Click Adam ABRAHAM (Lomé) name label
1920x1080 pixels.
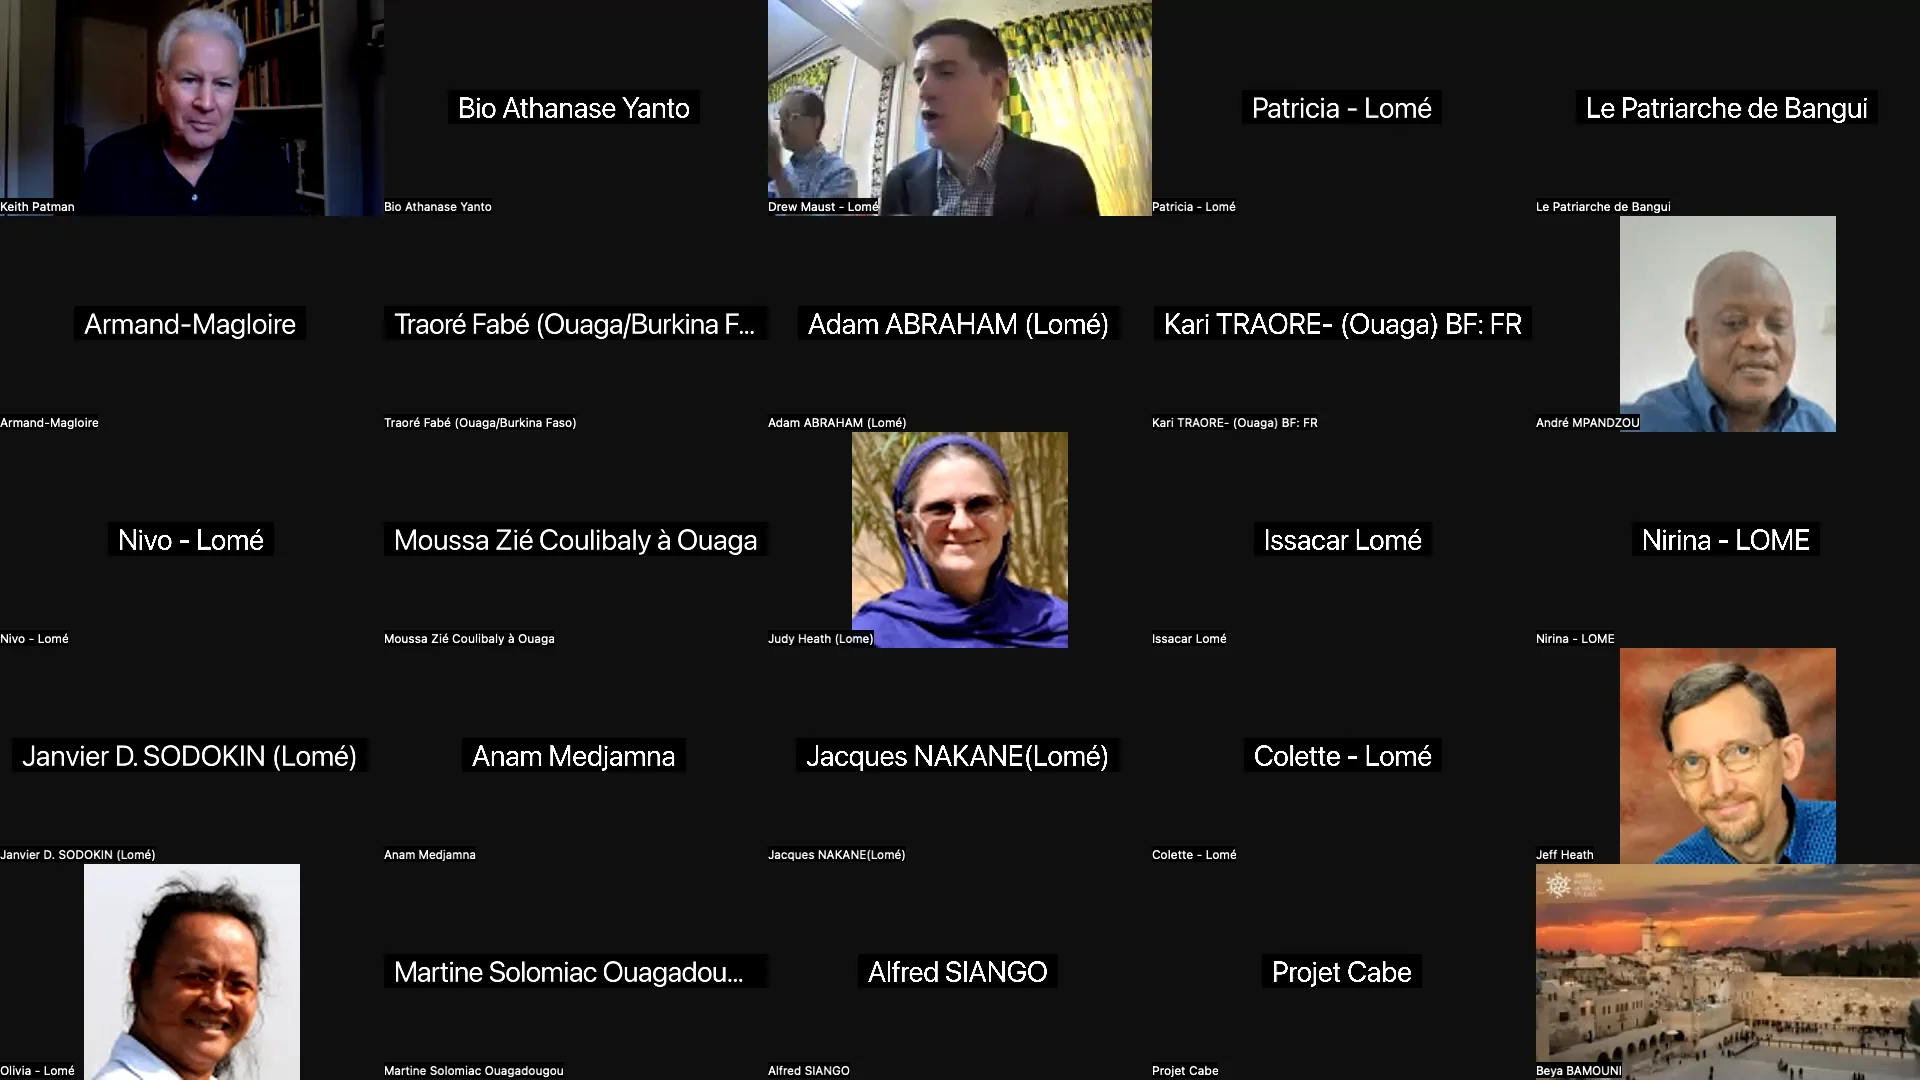958,324
